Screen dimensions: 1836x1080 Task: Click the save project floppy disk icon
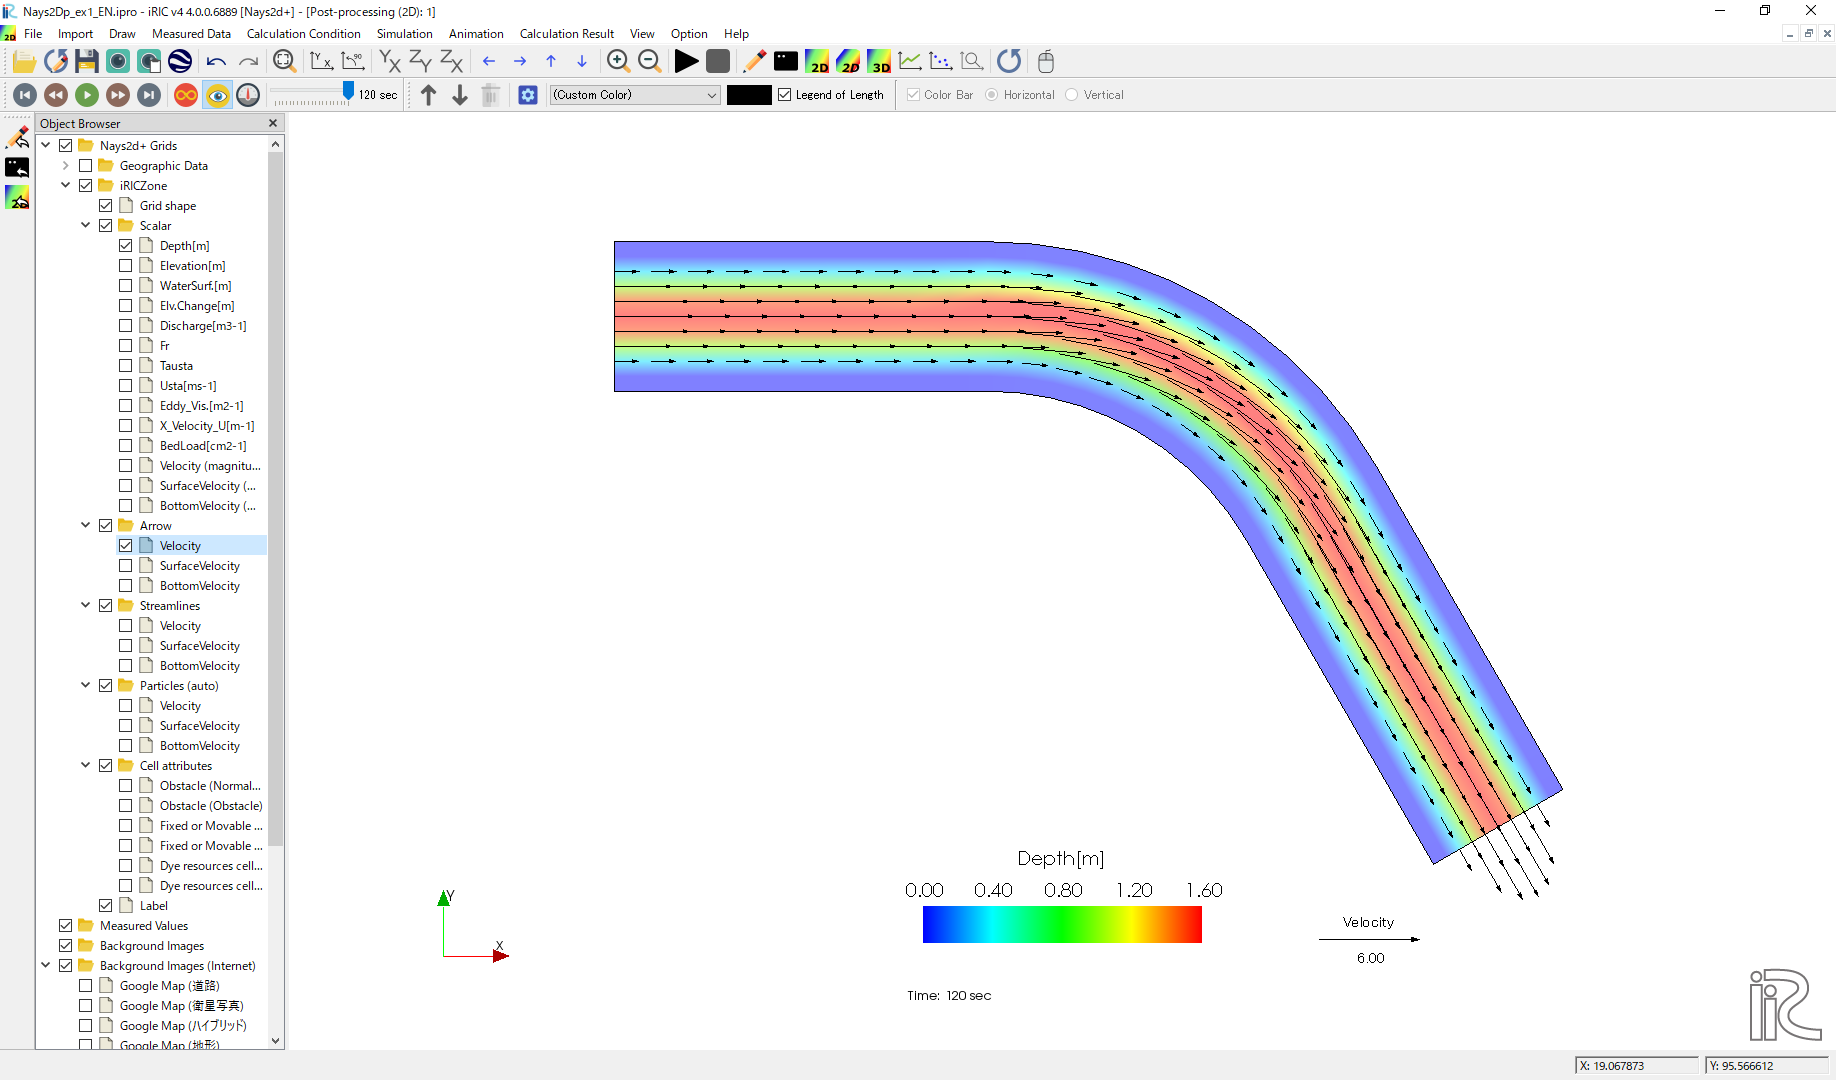point(87,61)
